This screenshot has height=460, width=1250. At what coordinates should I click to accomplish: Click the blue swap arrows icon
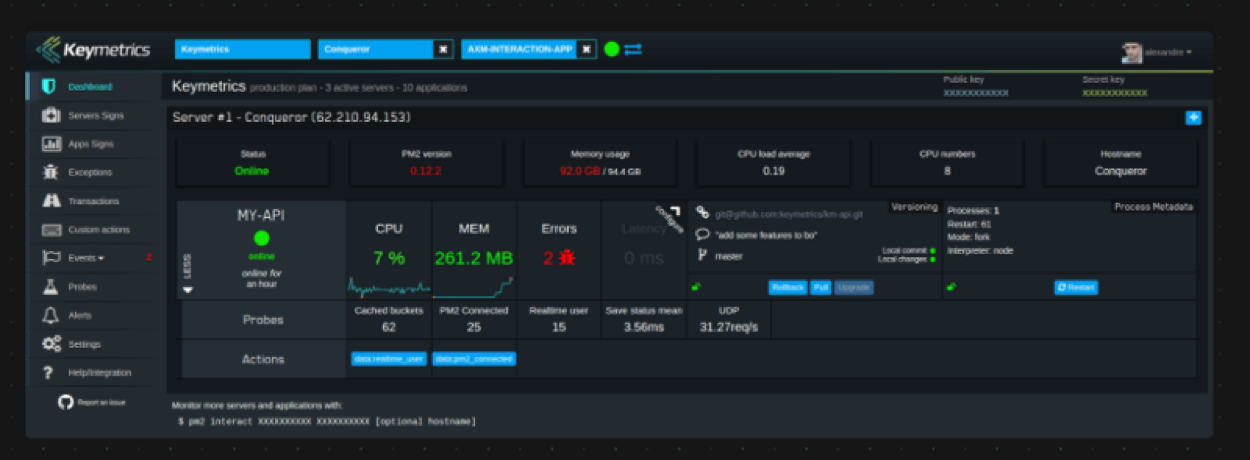point(633,48)
